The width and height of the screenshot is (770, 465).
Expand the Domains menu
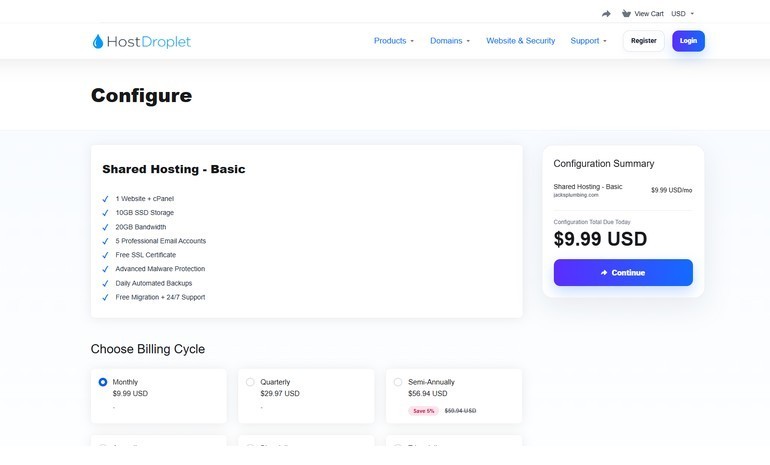coord(450,41)
